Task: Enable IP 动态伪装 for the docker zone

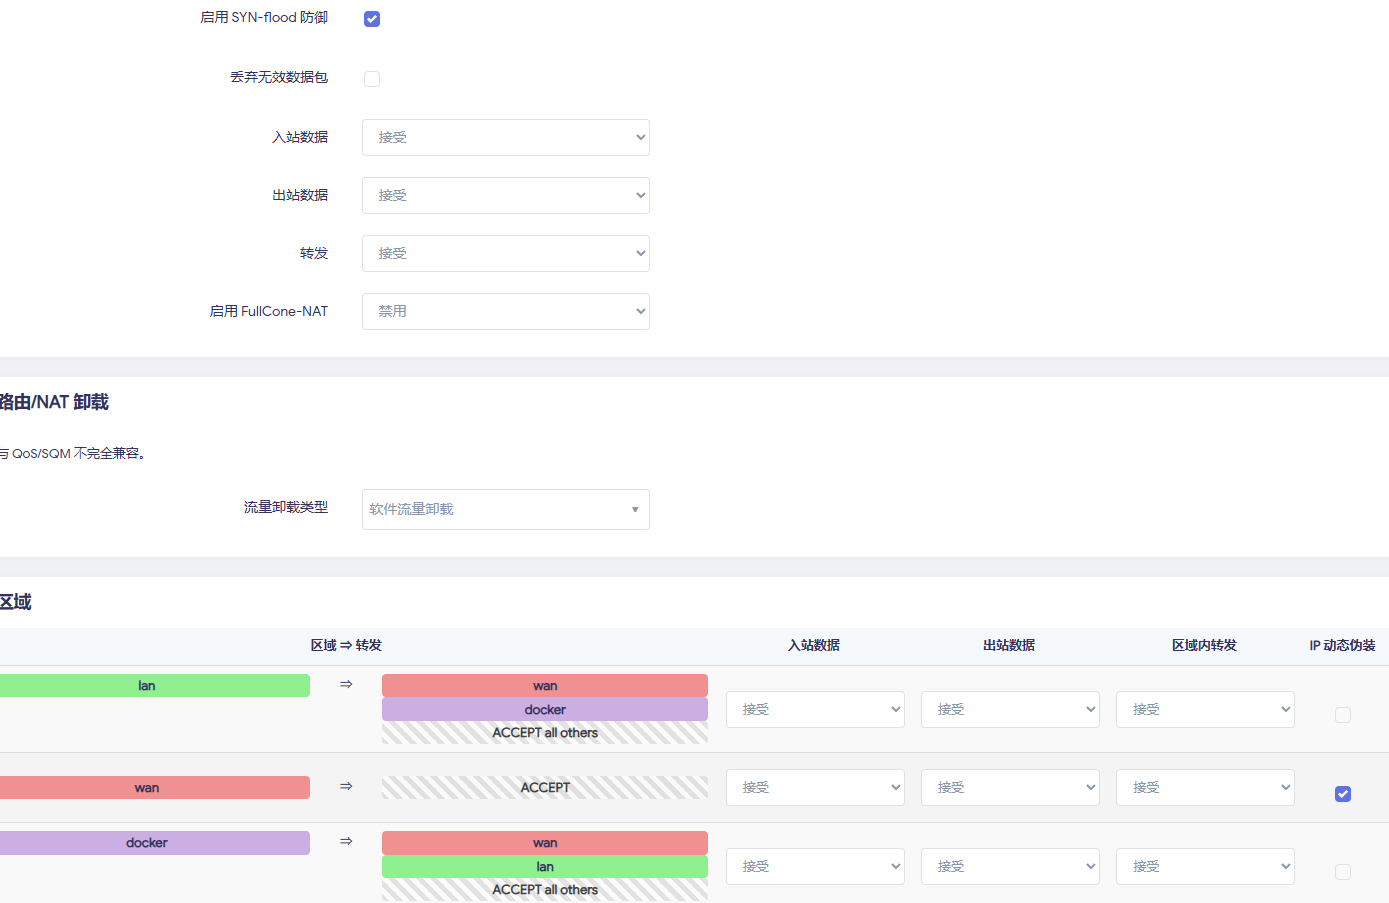Action: (1342, 871)
